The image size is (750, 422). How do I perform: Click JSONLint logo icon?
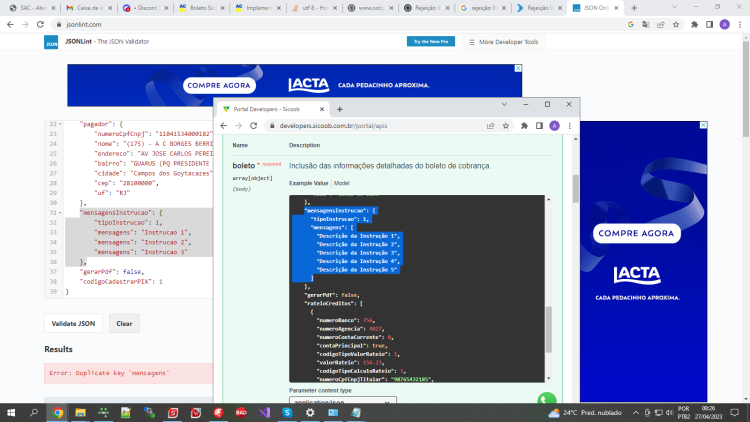51,42
